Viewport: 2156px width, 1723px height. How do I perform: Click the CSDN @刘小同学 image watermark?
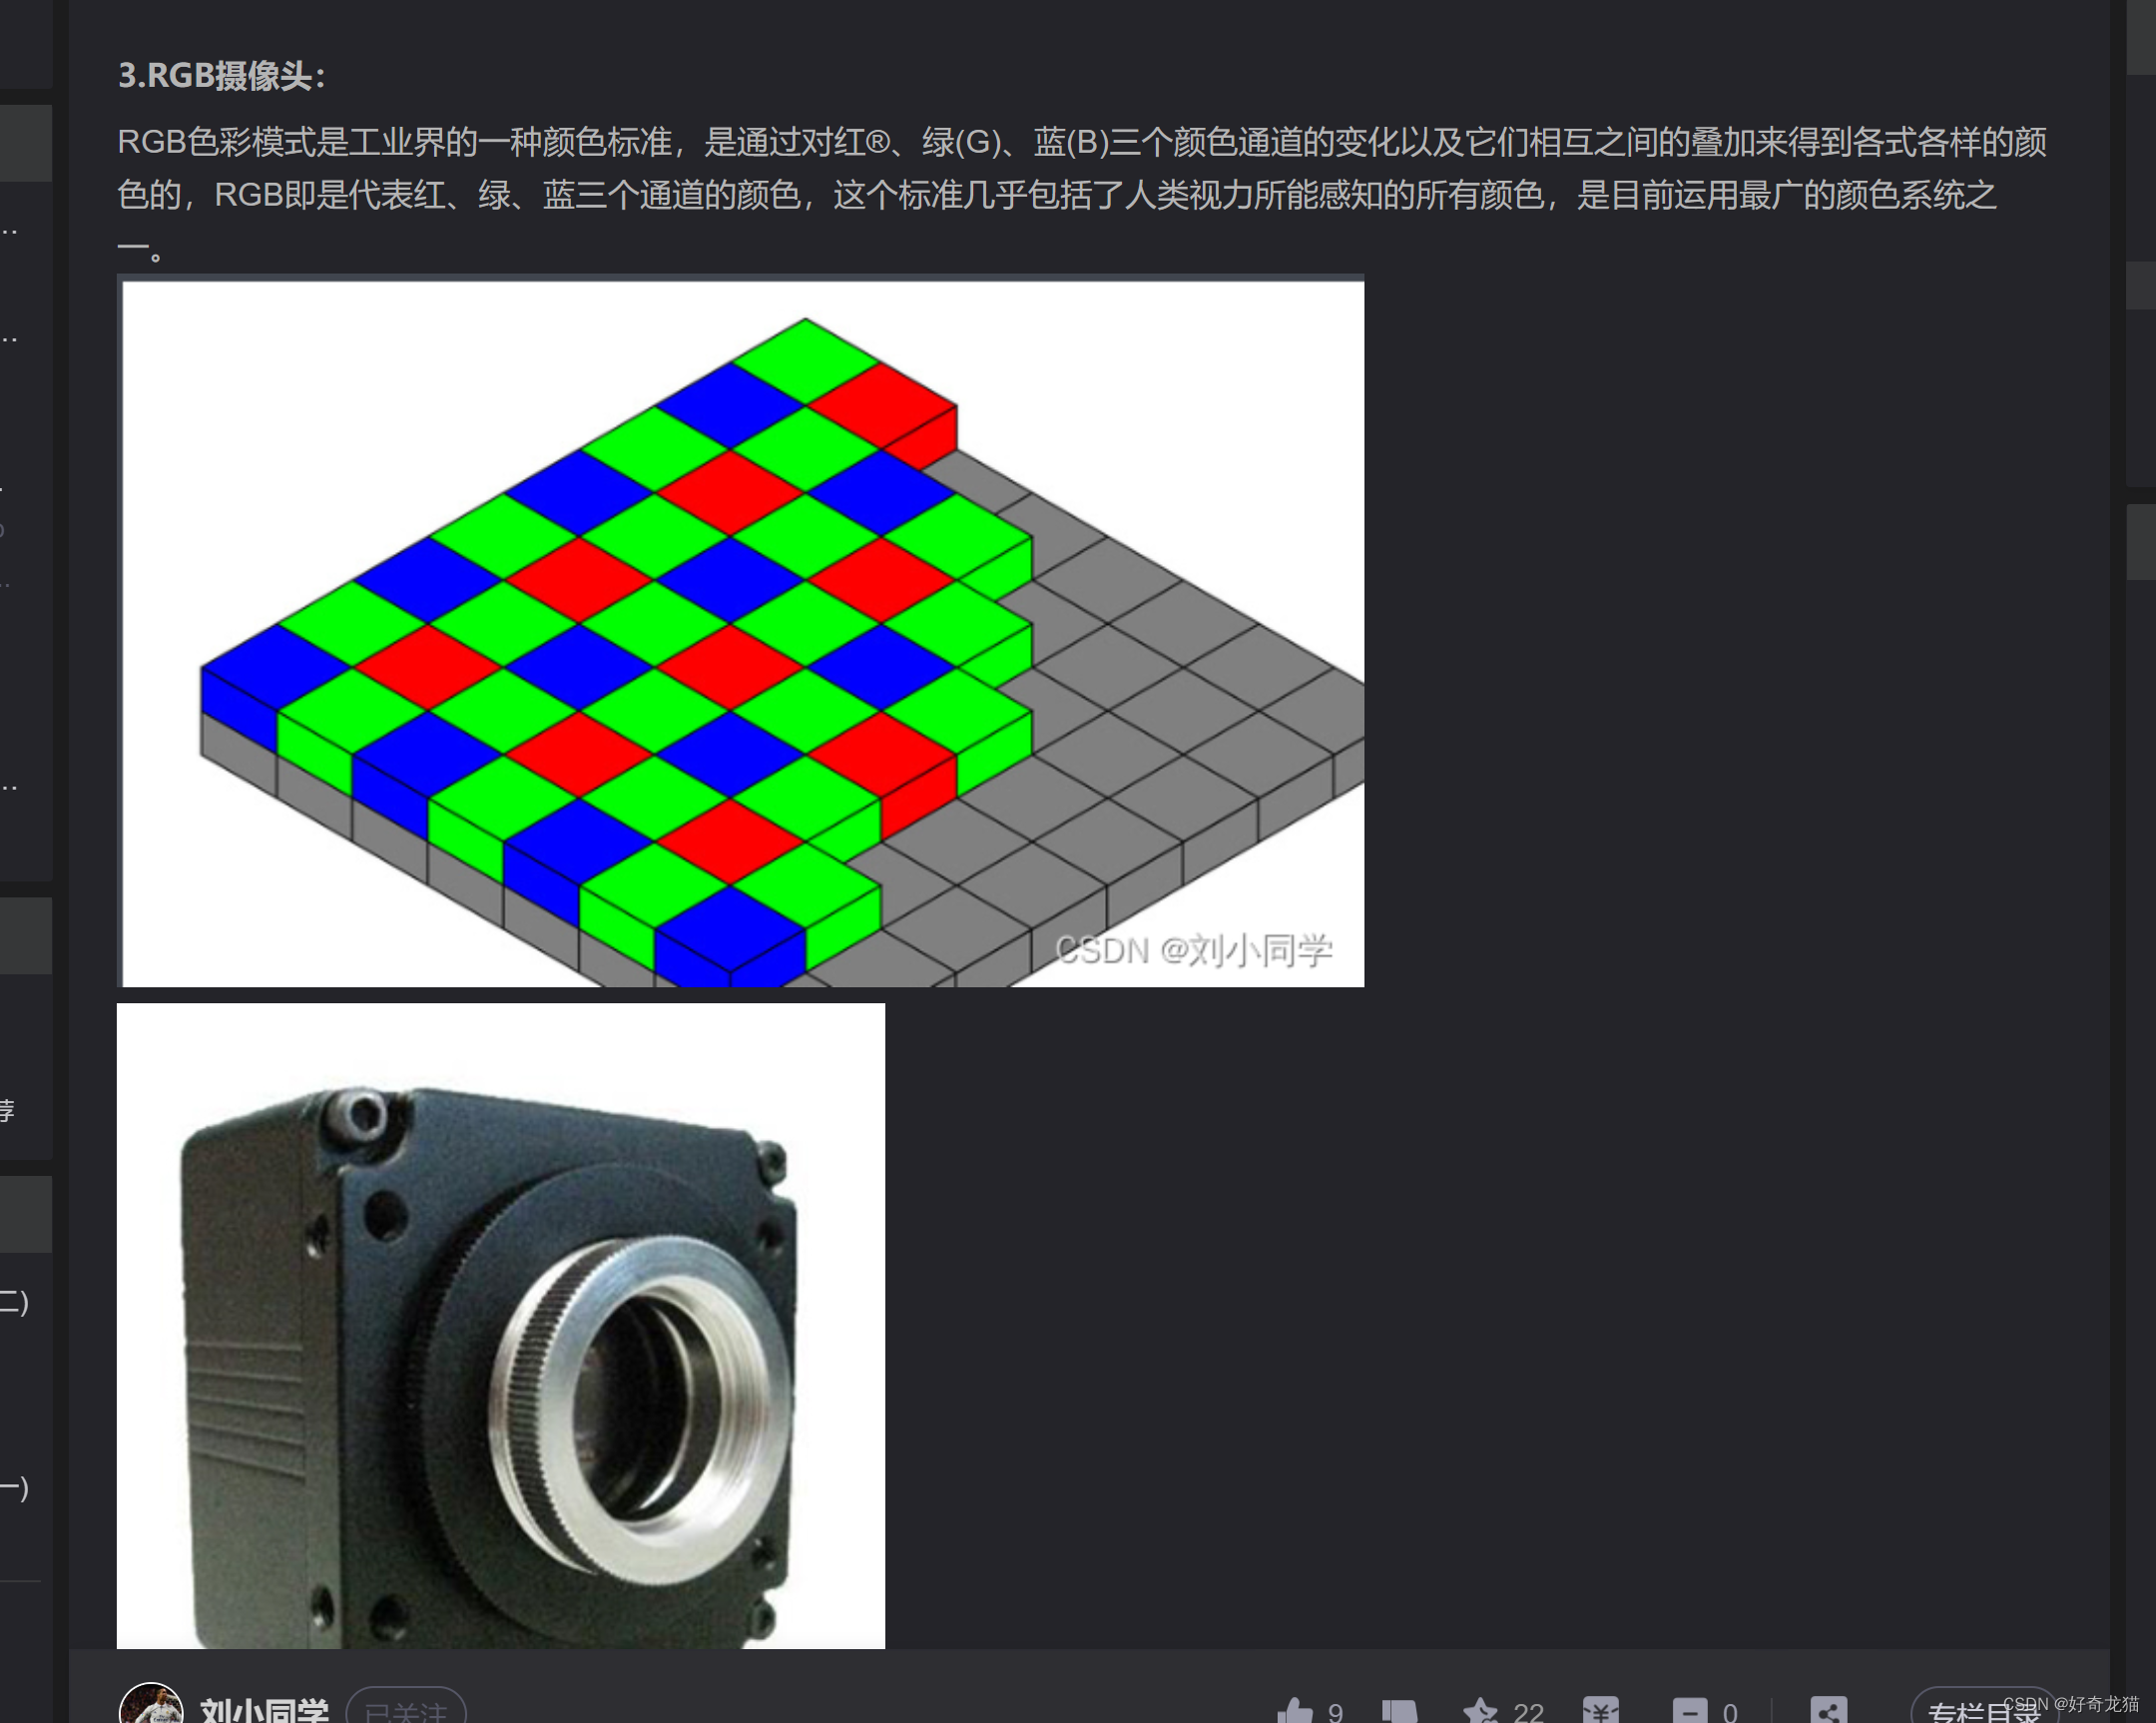[1193, 950]
